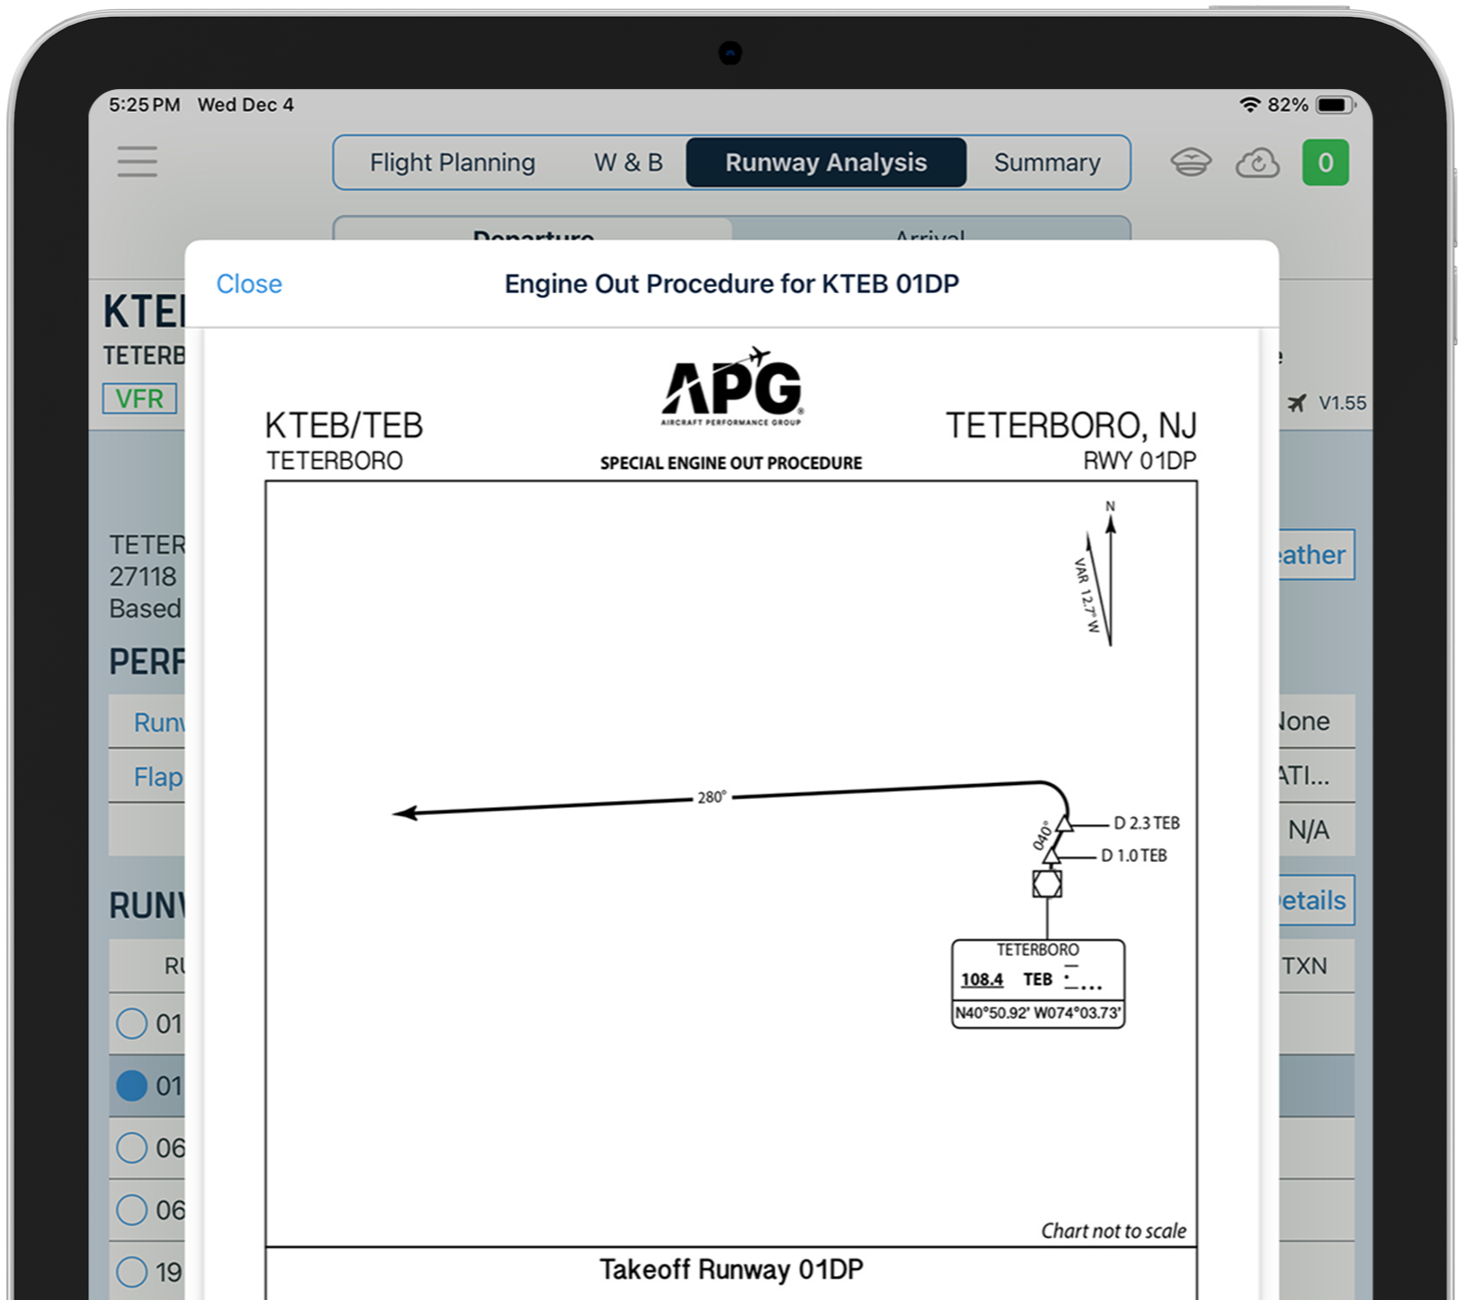Switch to W & B tab

tap(628, 162)
